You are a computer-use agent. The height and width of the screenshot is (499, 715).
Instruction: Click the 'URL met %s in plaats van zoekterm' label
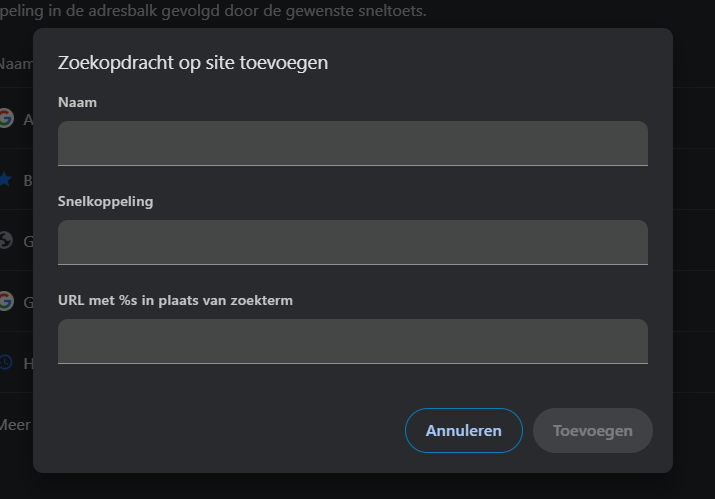point(175,301)
